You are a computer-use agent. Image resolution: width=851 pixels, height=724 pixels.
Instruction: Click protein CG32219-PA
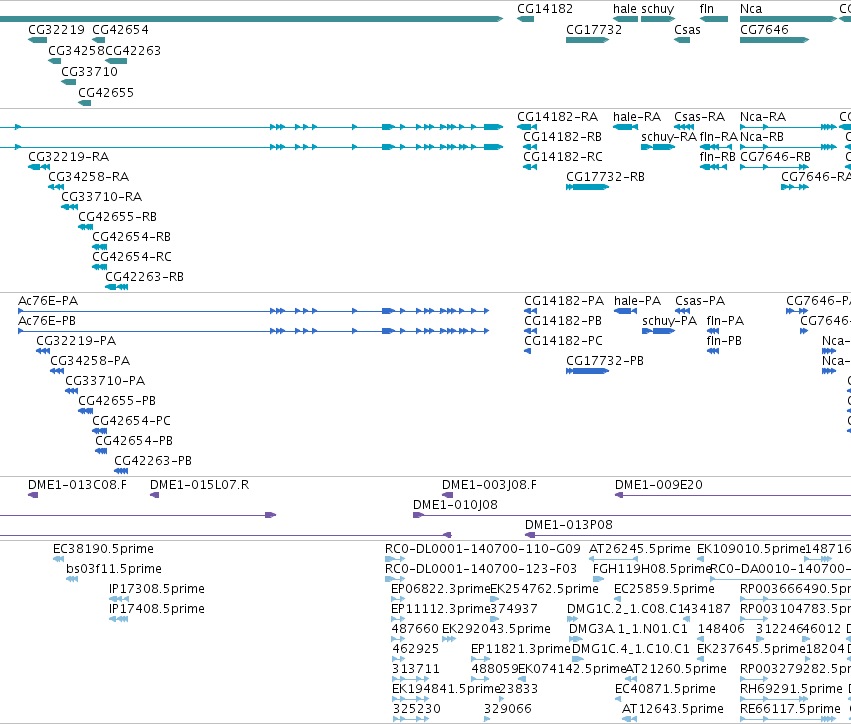(76, 341)
